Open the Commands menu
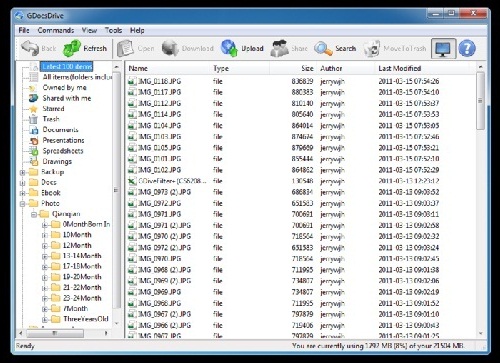 56,30
